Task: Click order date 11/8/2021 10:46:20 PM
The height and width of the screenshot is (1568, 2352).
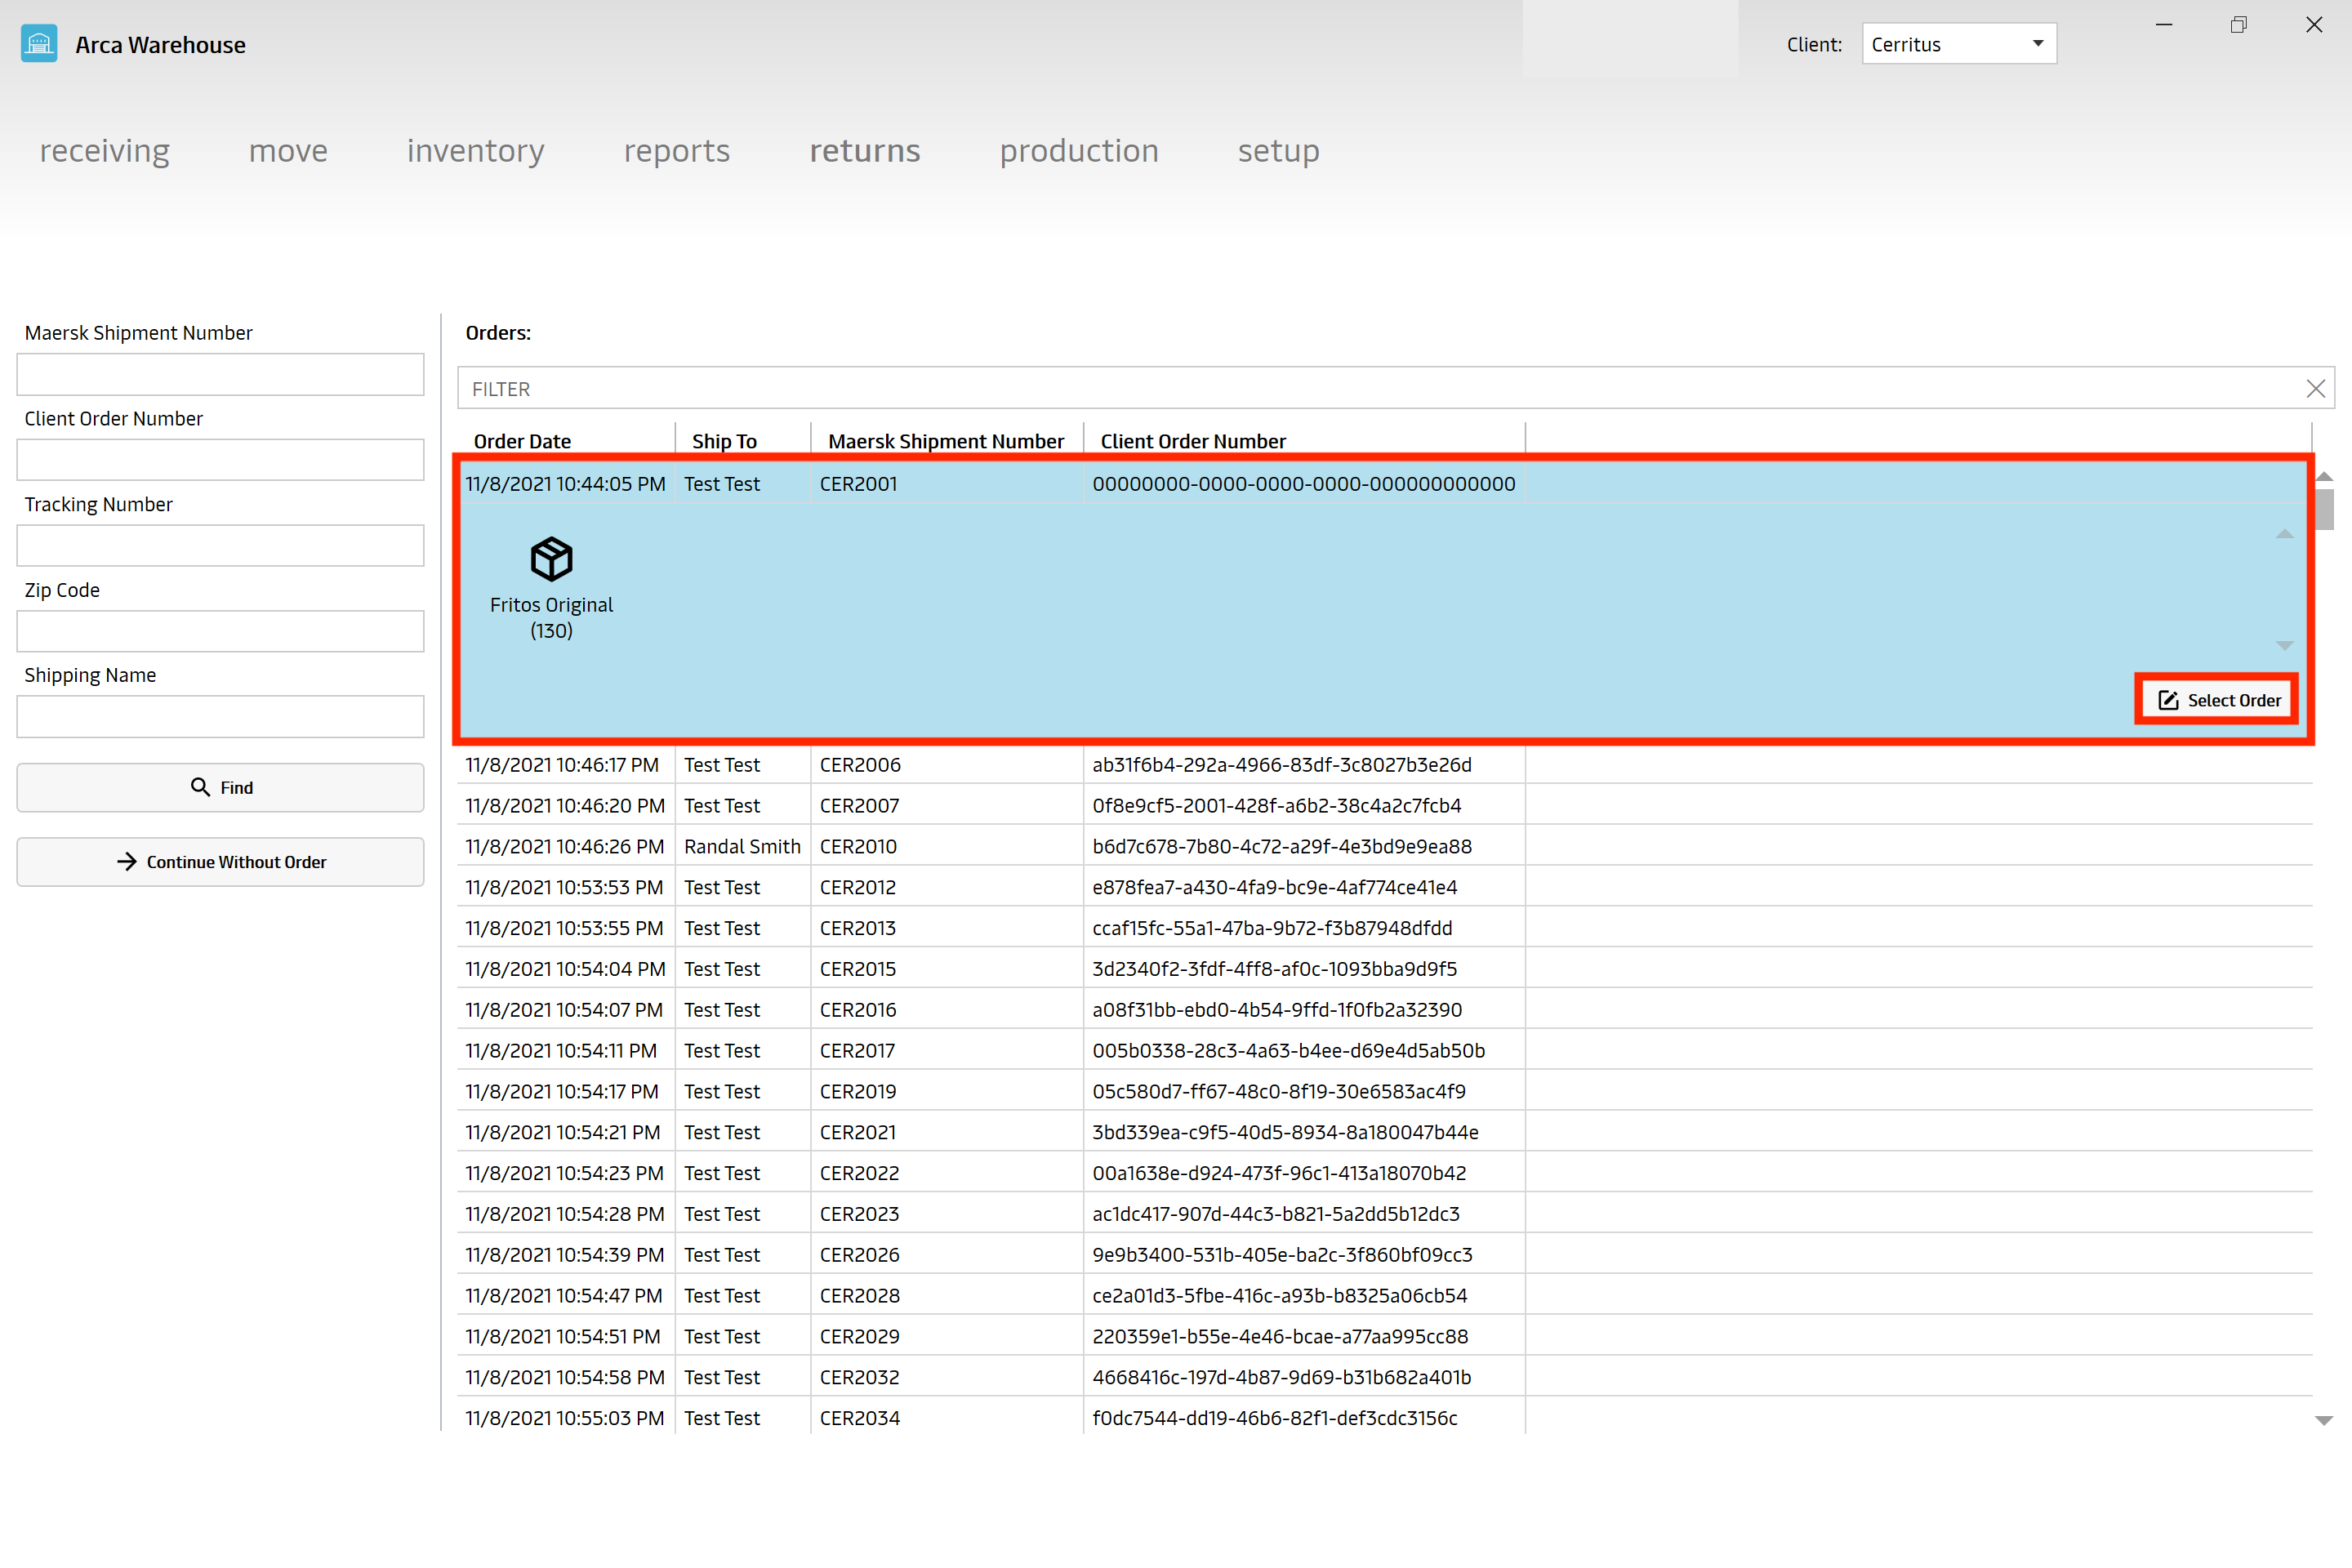Action: [x=565, y=806]
